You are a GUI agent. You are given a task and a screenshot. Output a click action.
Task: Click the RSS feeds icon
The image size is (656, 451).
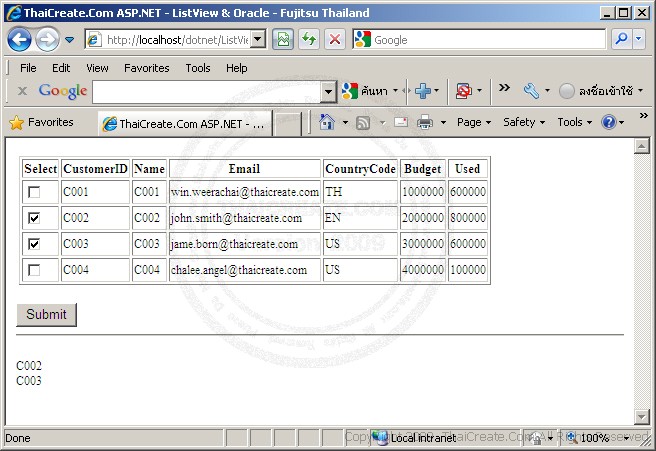pos(363,122)
